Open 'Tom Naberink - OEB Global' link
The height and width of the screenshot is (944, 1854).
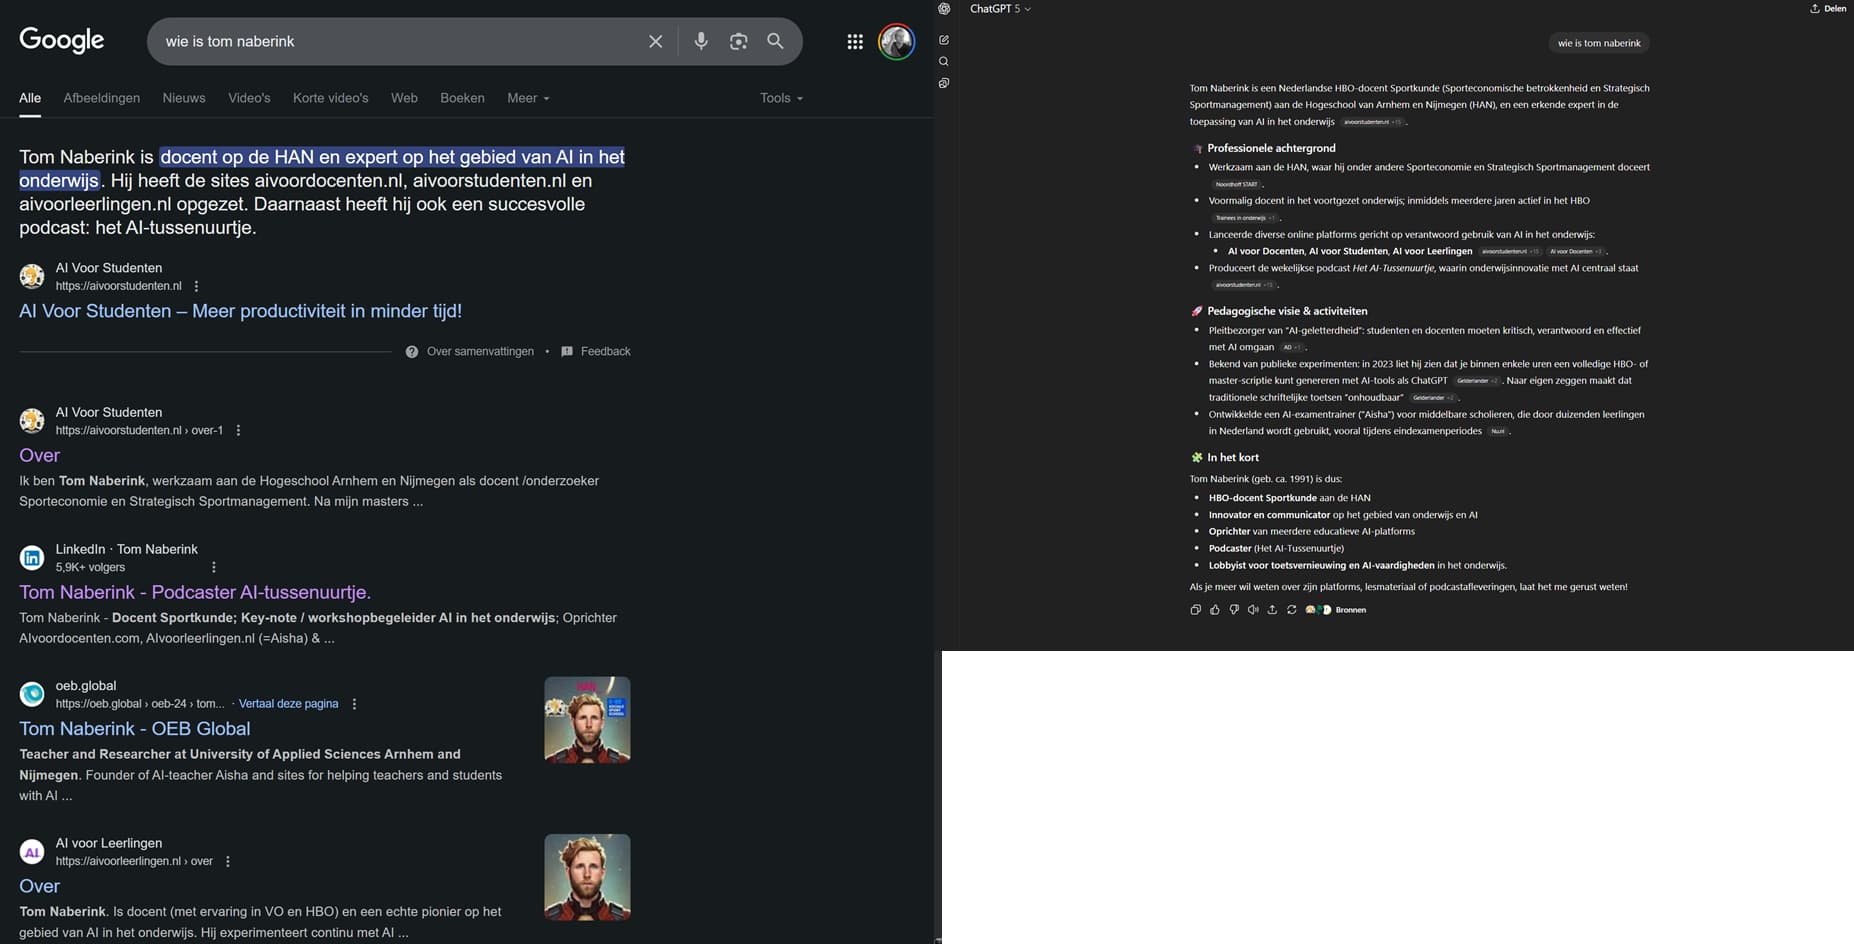(x=135, y=729)
